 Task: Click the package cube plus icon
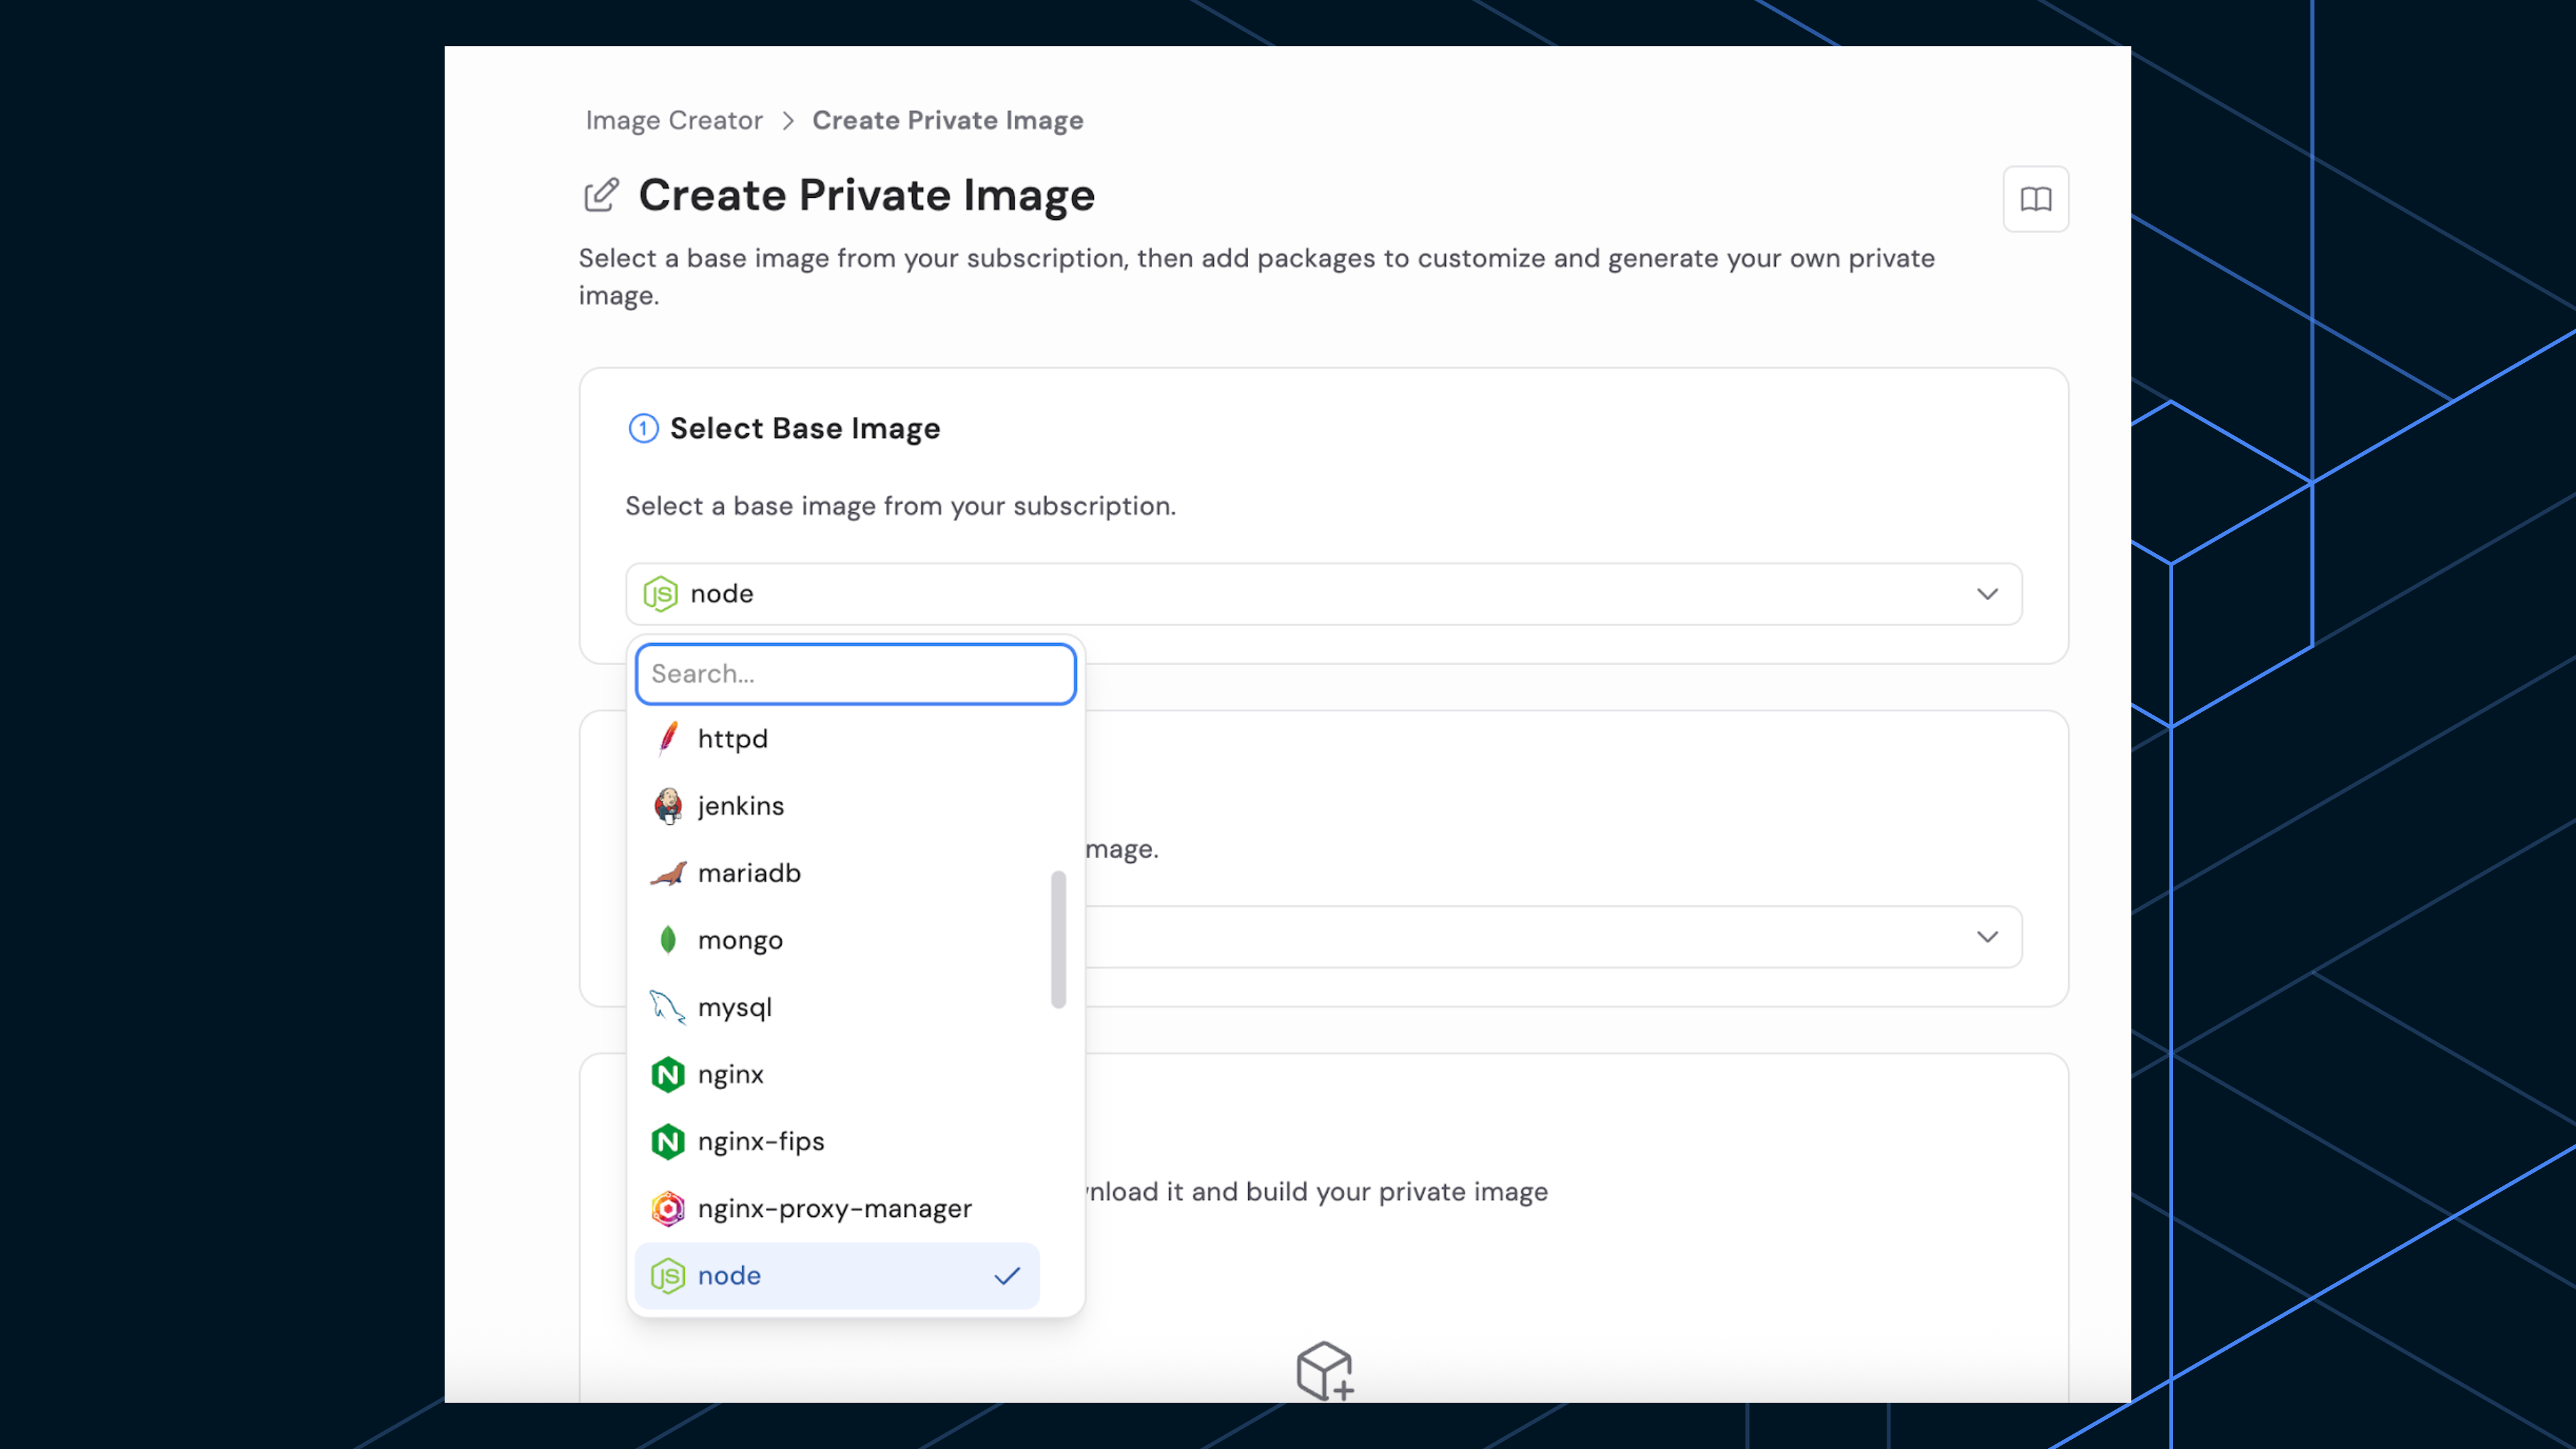tap(1325, 1370)
